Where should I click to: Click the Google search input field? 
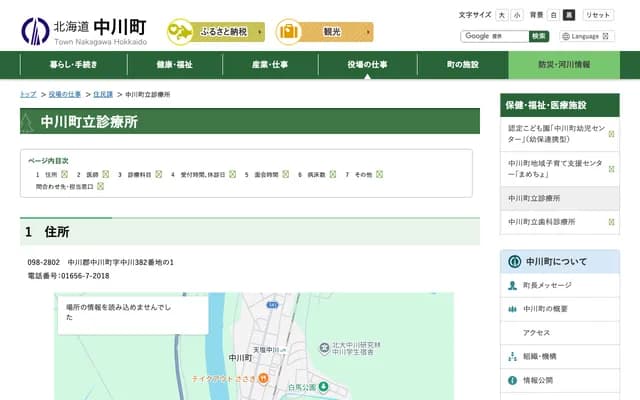pos(494,36)
